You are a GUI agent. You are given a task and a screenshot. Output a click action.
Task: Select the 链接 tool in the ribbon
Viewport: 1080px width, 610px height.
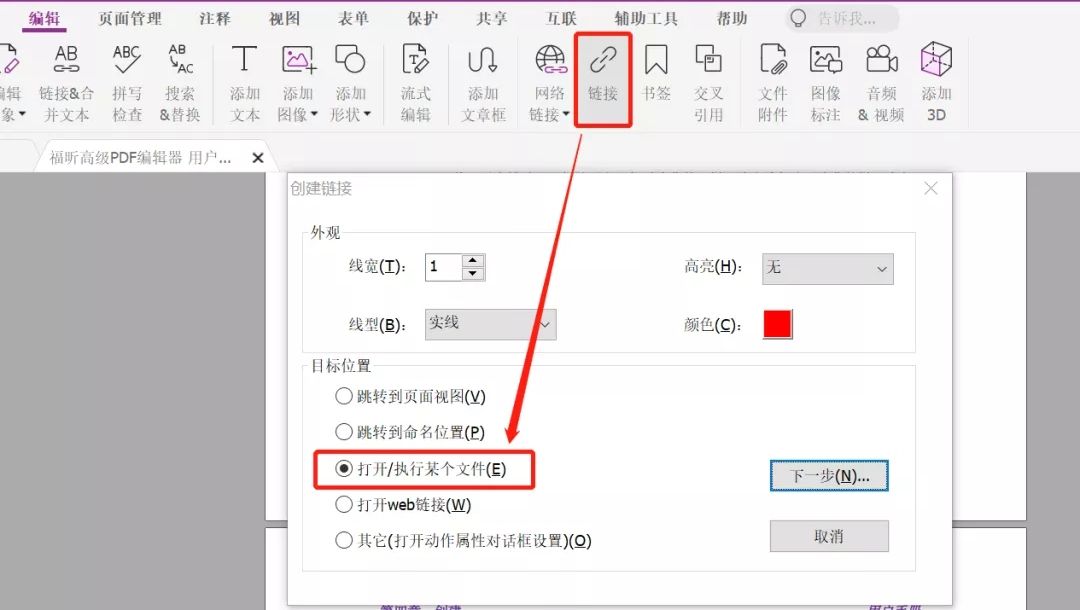click(x=602, y=75)
